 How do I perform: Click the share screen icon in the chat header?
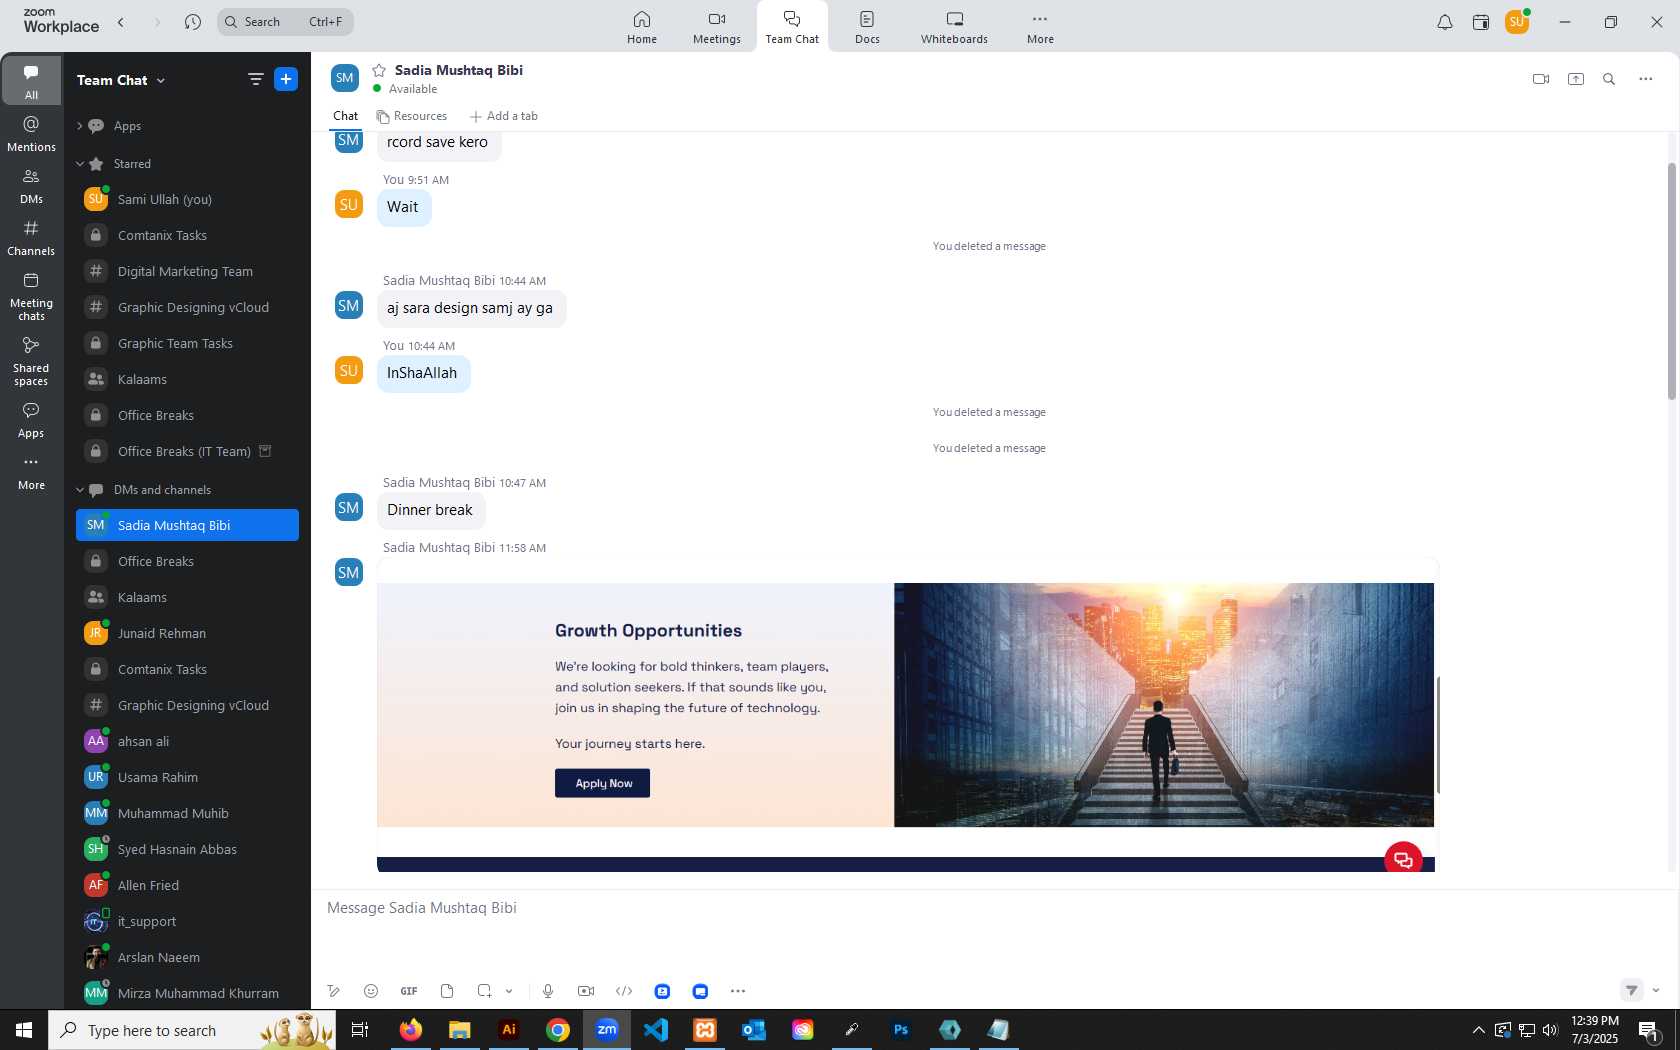click(x=1576, y=79)
